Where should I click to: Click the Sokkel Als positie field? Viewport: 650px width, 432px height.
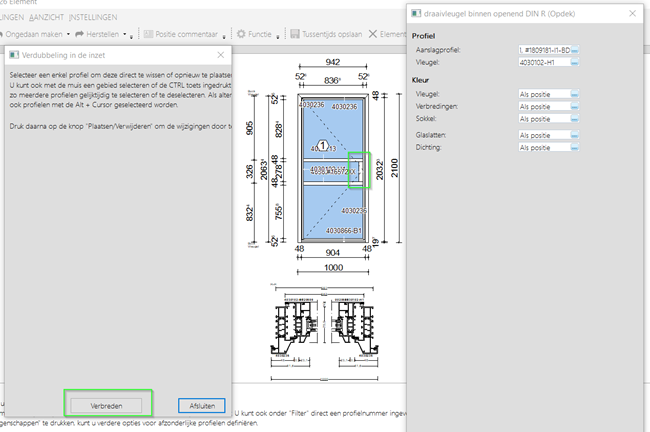(544, 119)
